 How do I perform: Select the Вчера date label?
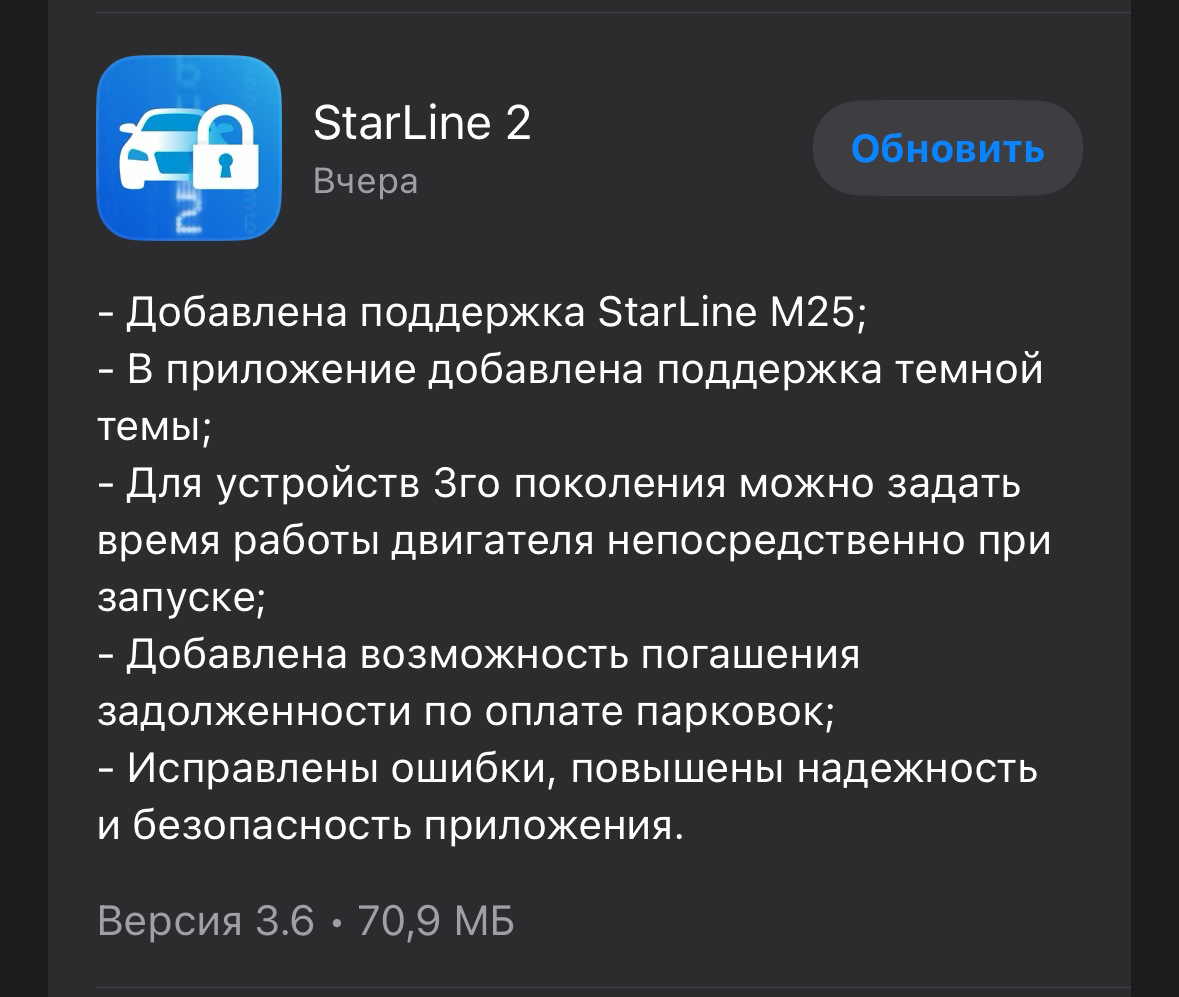[365, 181]
